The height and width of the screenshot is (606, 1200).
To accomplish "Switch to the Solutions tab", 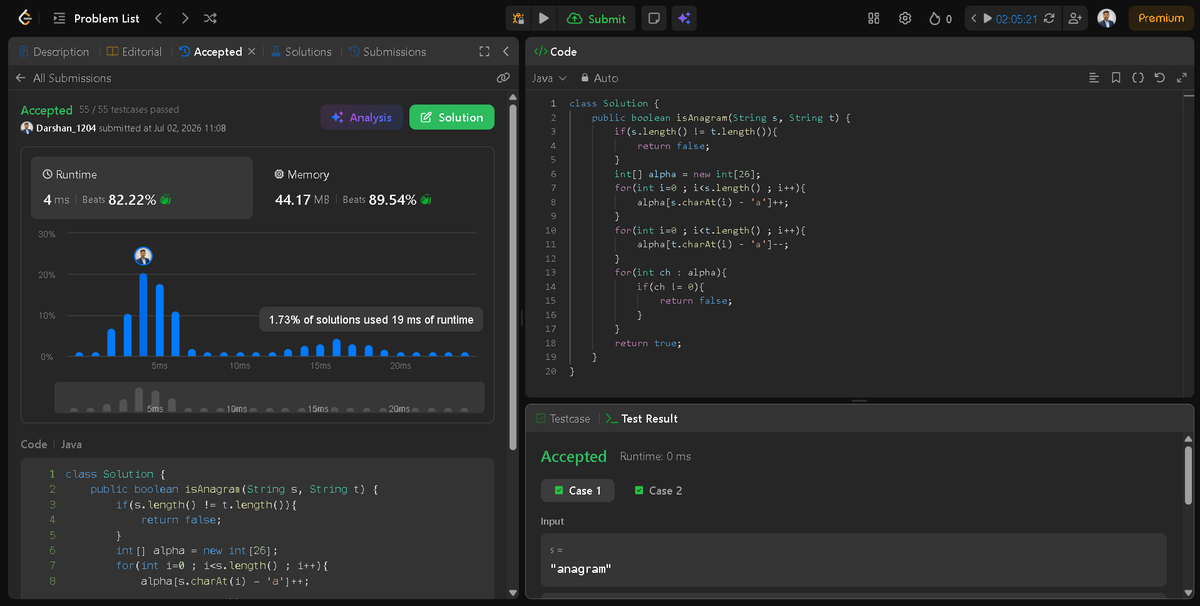I will (301, 52).
